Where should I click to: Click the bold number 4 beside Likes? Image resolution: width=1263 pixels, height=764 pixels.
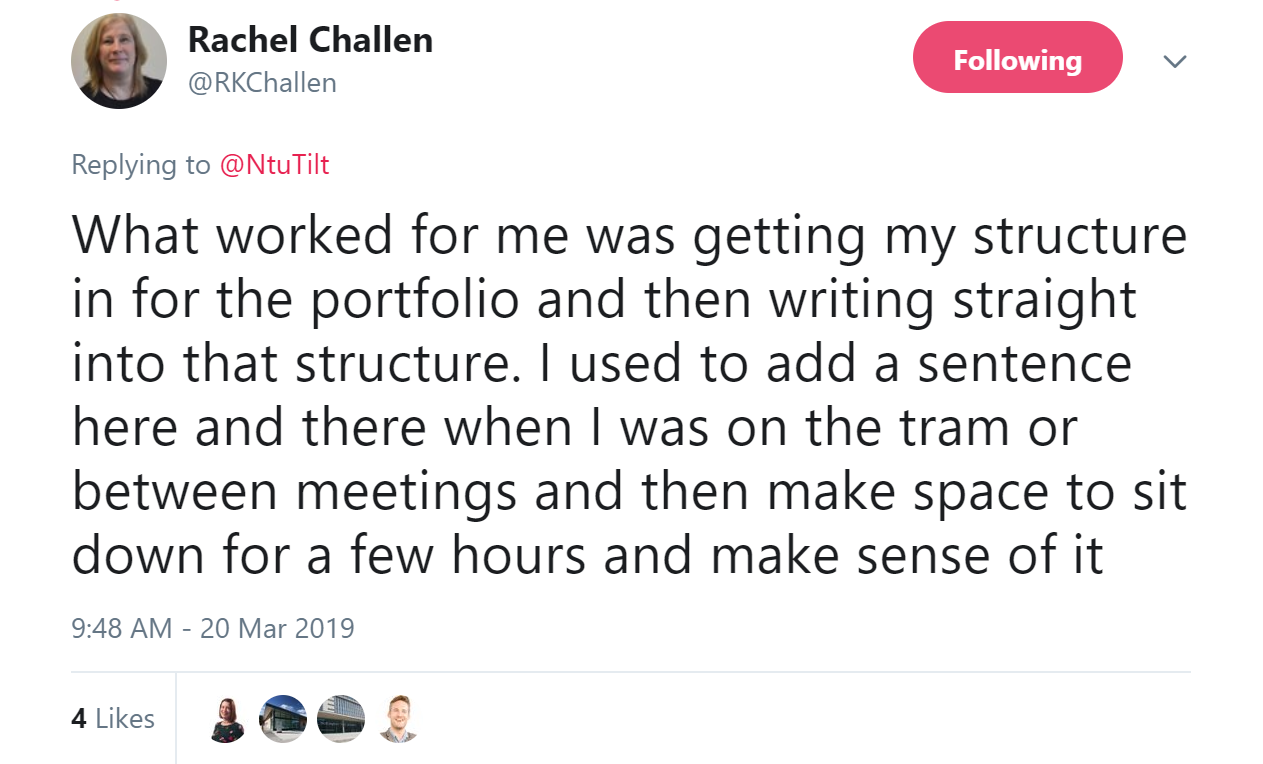(x=79, y=718)
